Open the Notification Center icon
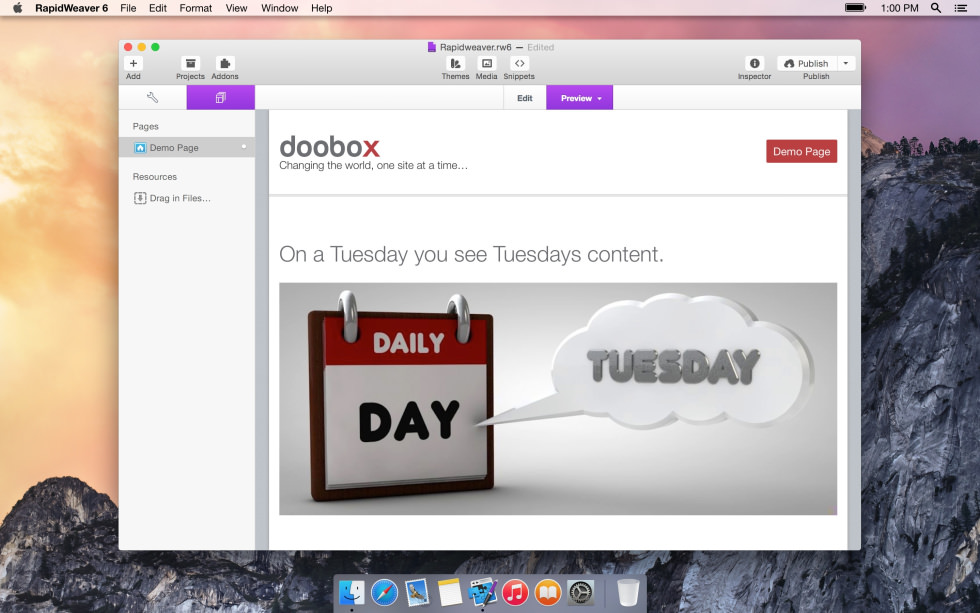The height and width of the screenshot is (613, 980). (x=961, y=8)
